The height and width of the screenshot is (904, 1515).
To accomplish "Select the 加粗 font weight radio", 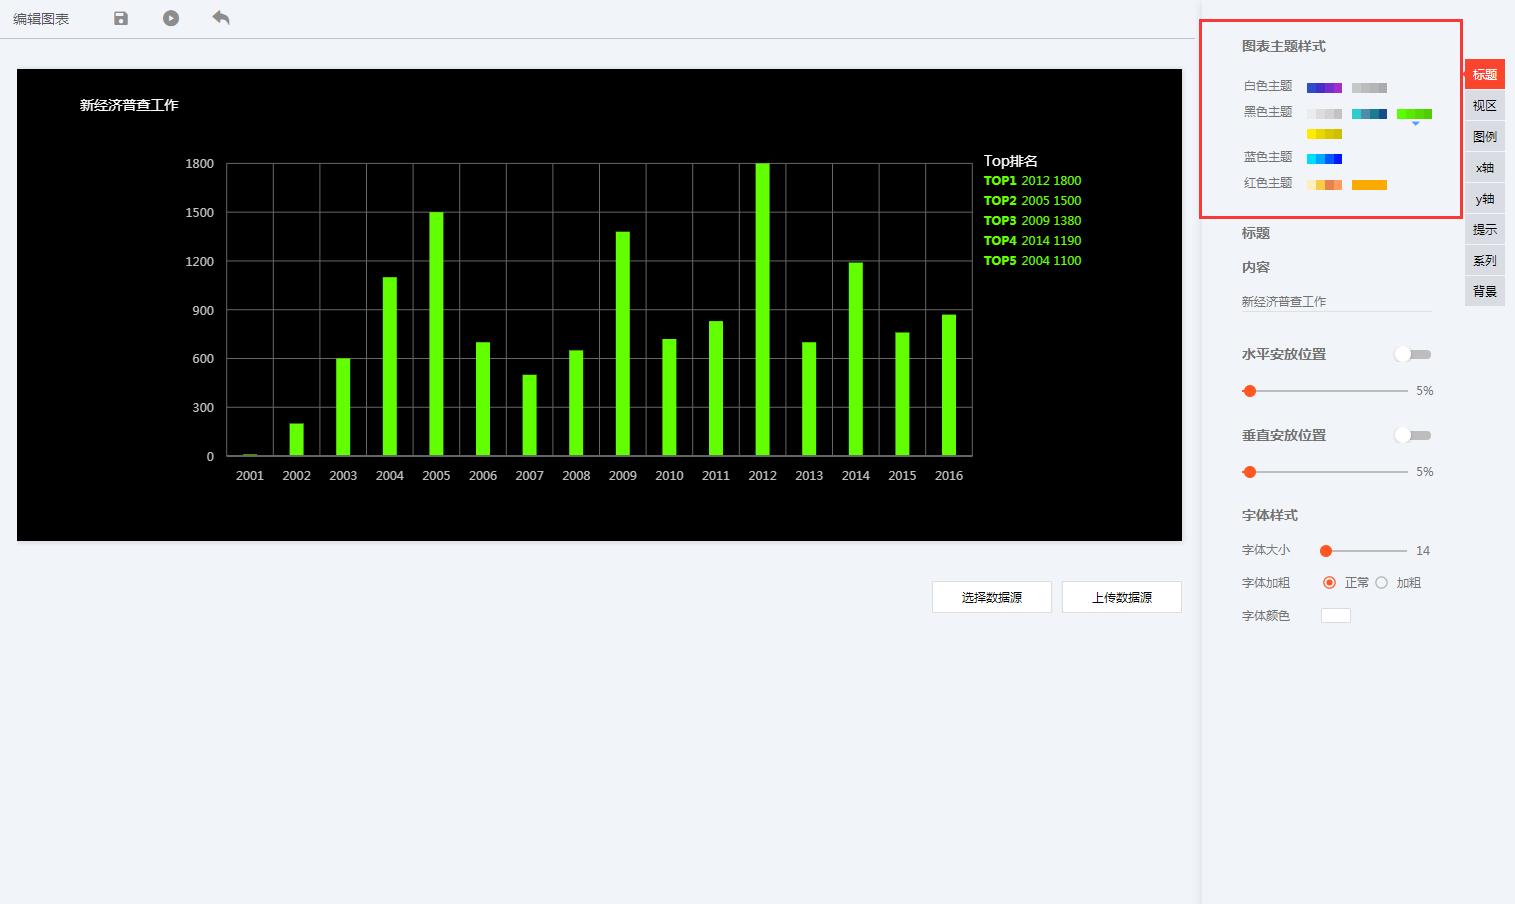I will (x=1381, y=583).
